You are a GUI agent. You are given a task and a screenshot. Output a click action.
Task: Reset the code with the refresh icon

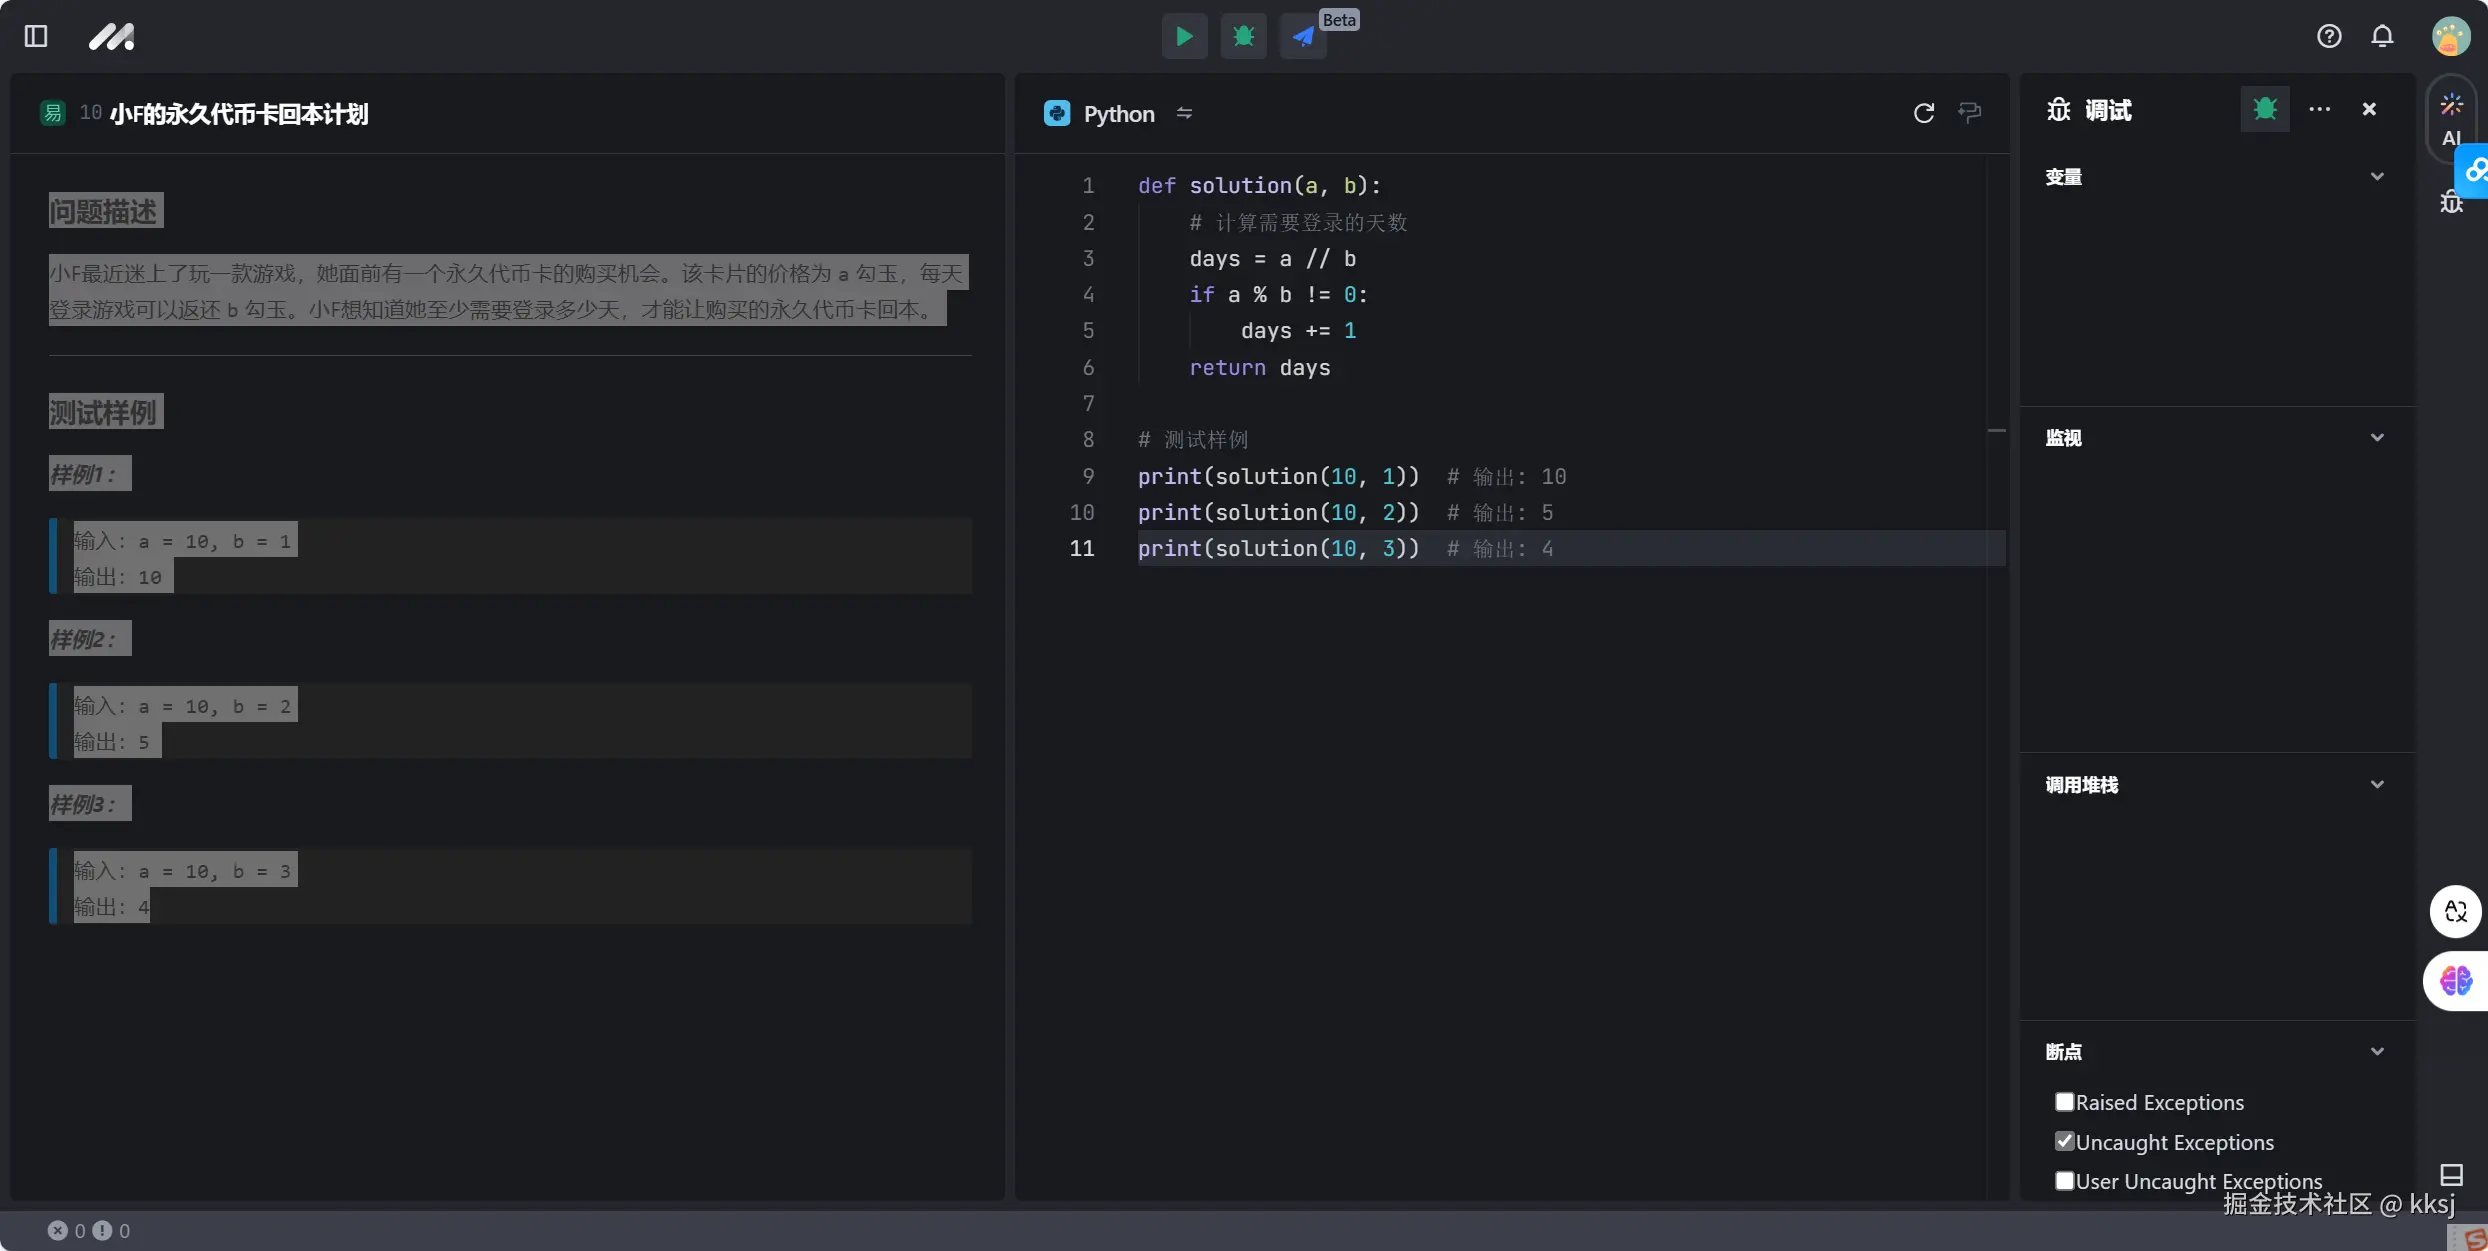[x=1923, y=113]
